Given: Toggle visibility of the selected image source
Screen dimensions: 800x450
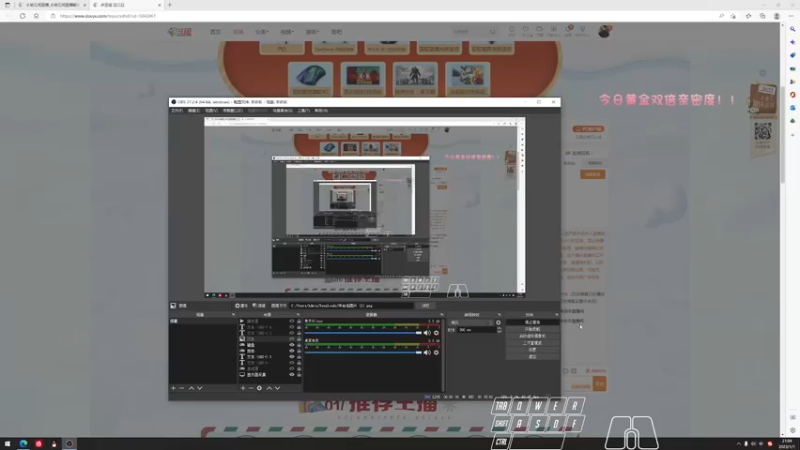Looking at the screenshot, I should coord(292,339).
